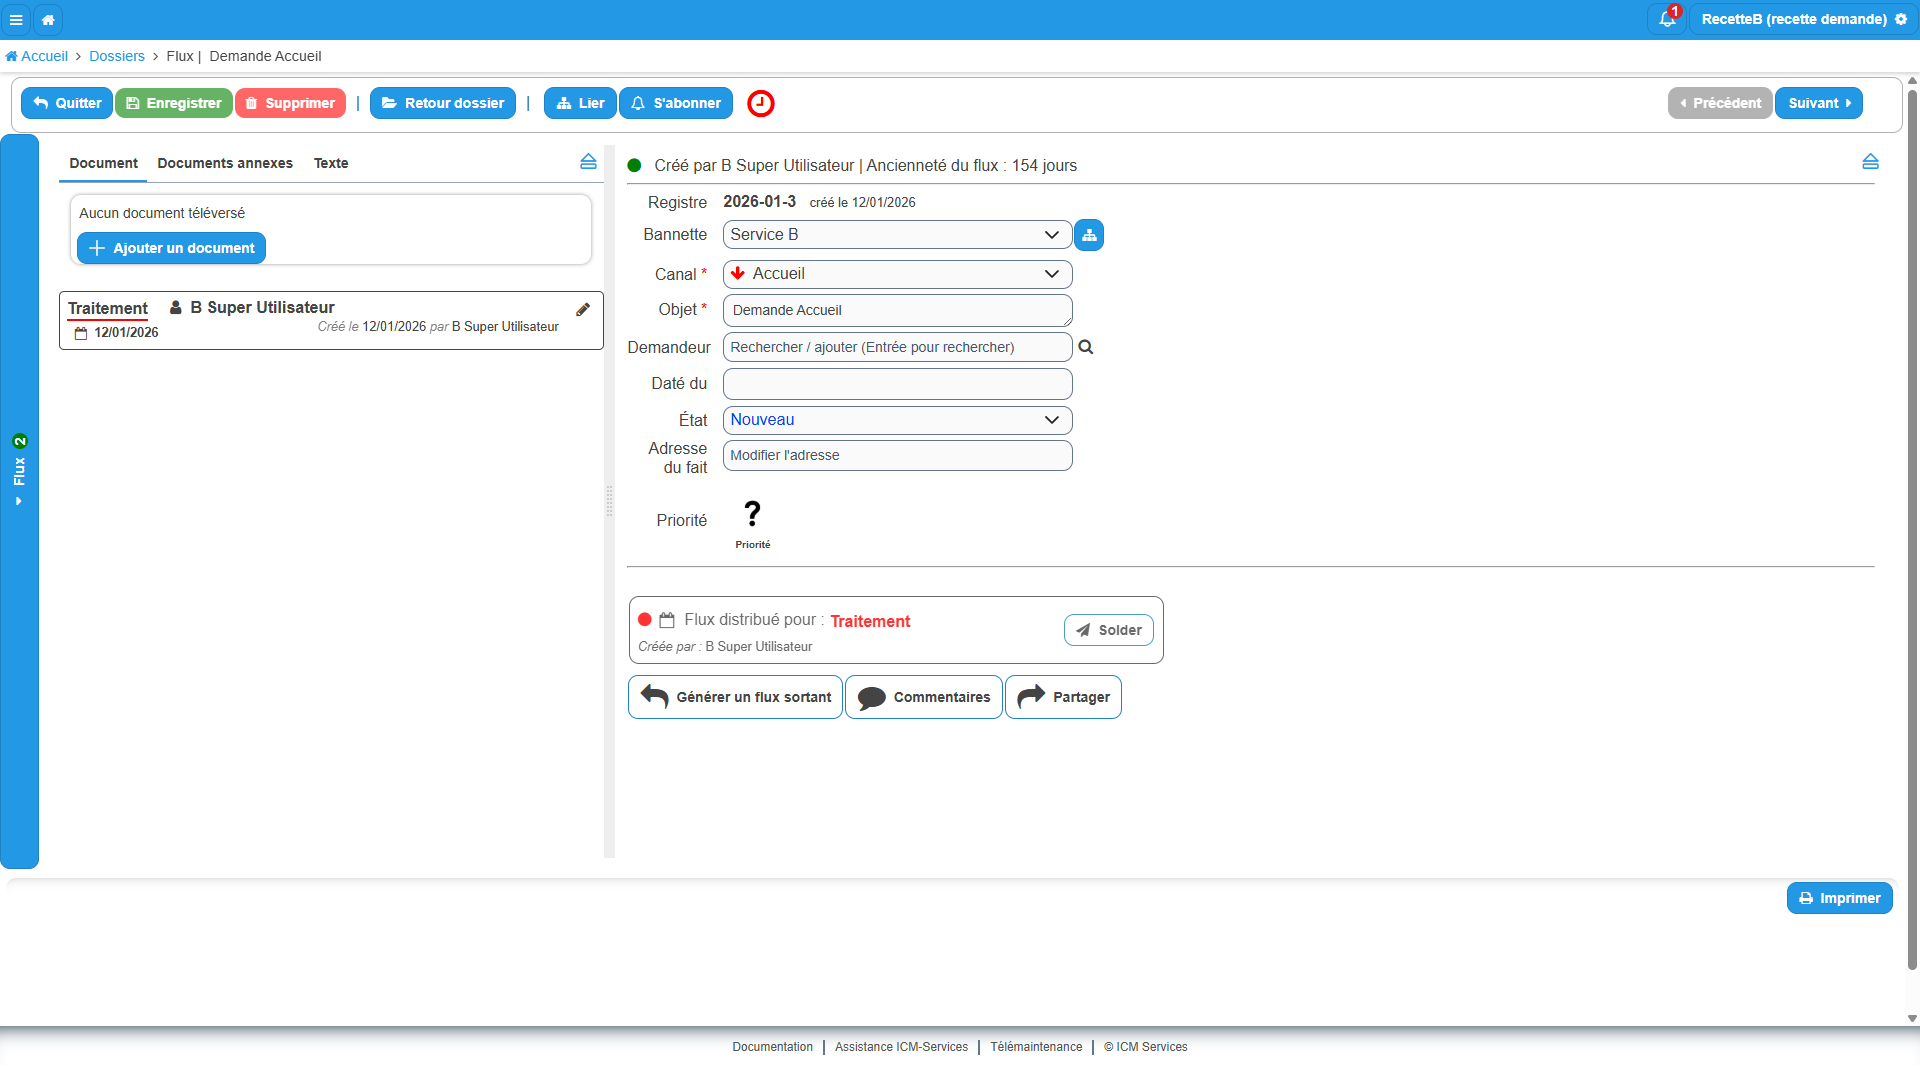Click the Lier button
The height and width of the screenshot is (1080, 1920).
580,103
